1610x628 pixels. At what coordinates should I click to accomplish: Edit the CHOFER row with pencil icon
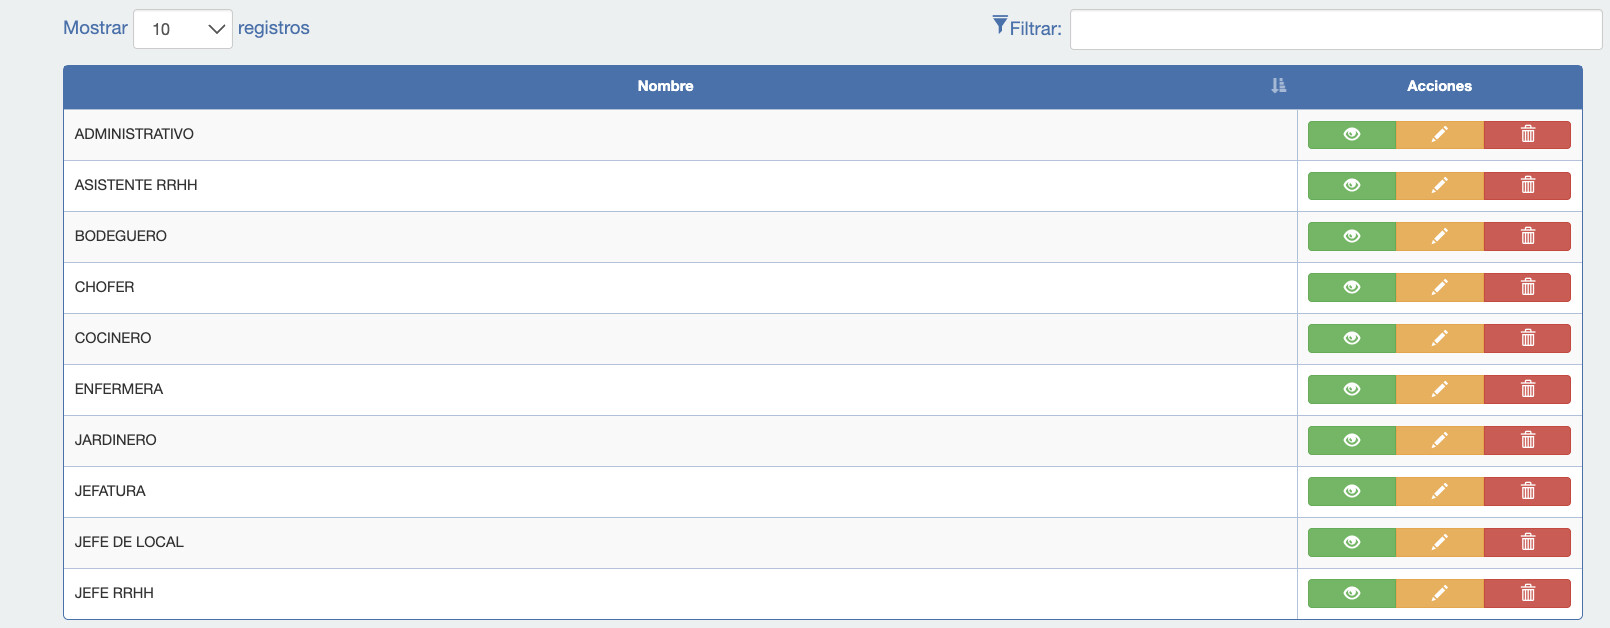tap(1439, 288)
